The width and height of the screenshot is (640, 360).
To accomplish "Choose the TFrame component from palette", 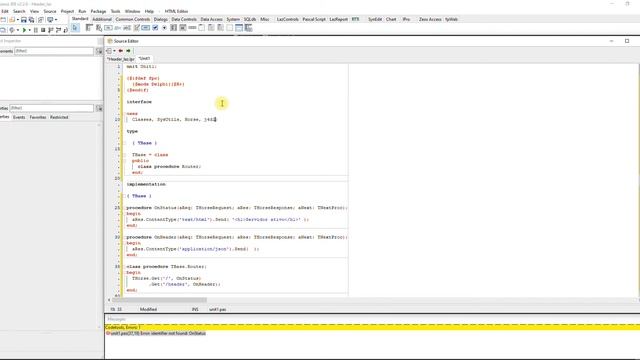I will point(239,28).
